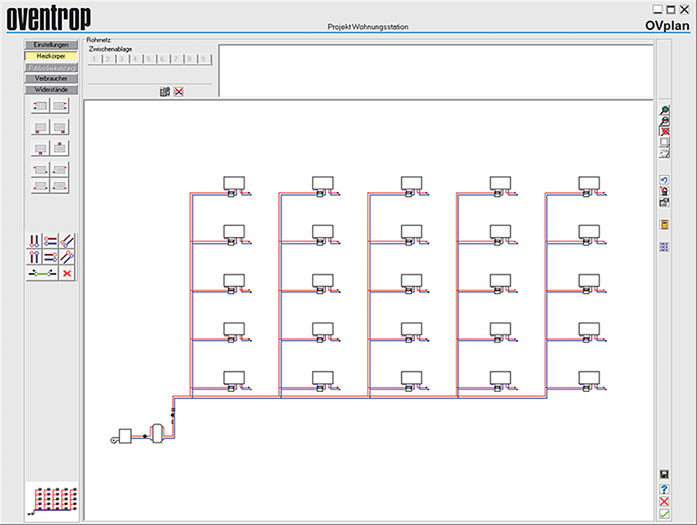Screen dimensions: 697x525
Task: Select clipboard slot 1 in Zwischenablage
Action: pos(96,59)
